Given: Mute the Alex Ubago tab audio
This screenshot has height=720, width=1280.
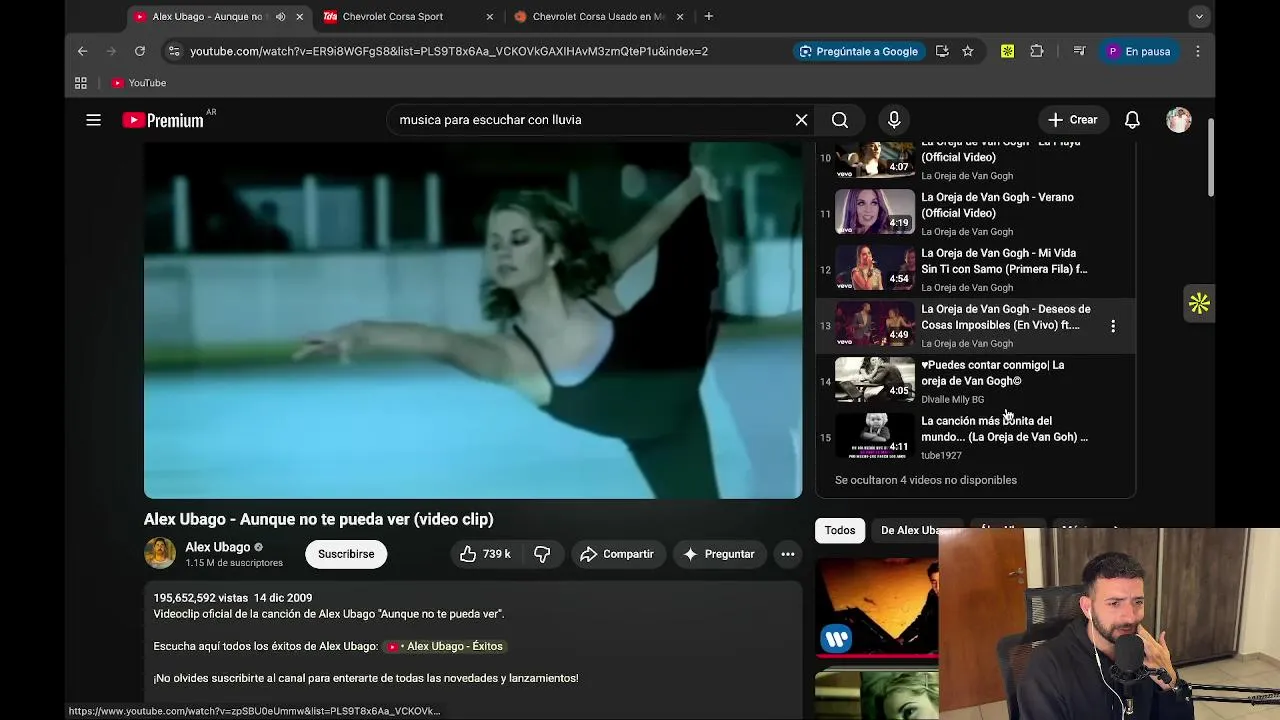Looking at the screenshot, I should [x=280, y=16].
